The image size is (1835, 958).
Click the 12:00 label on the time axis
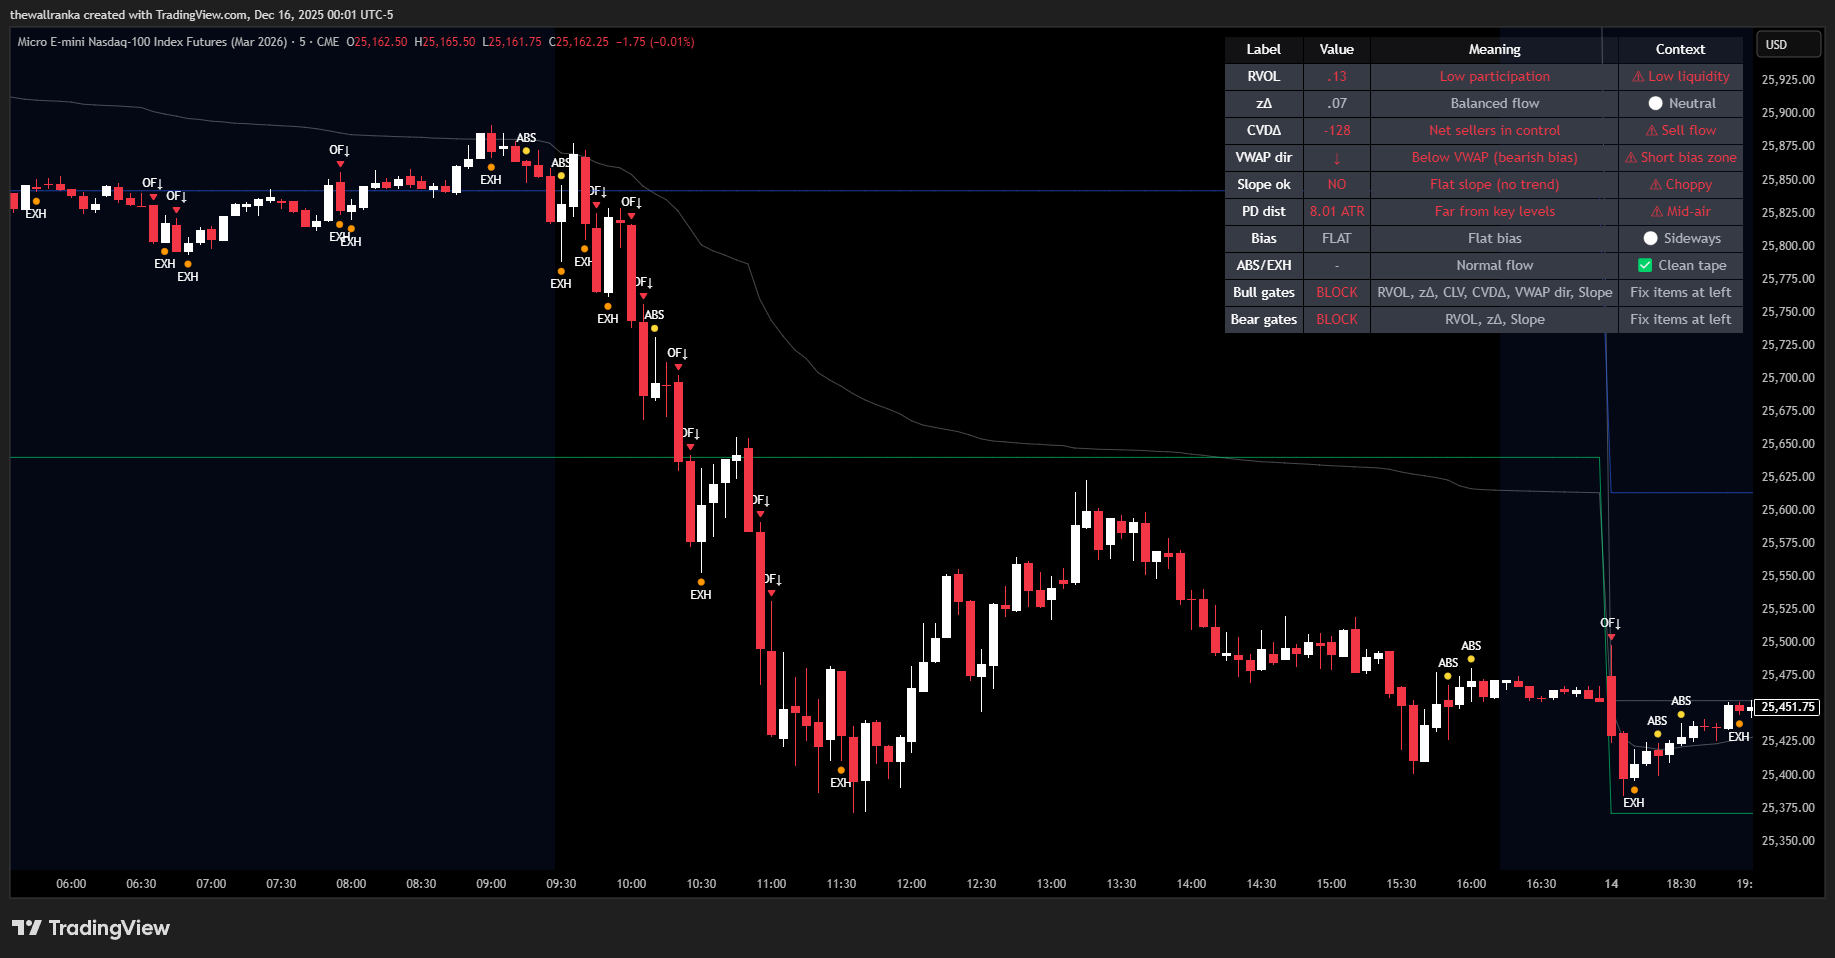pos(911,884)
